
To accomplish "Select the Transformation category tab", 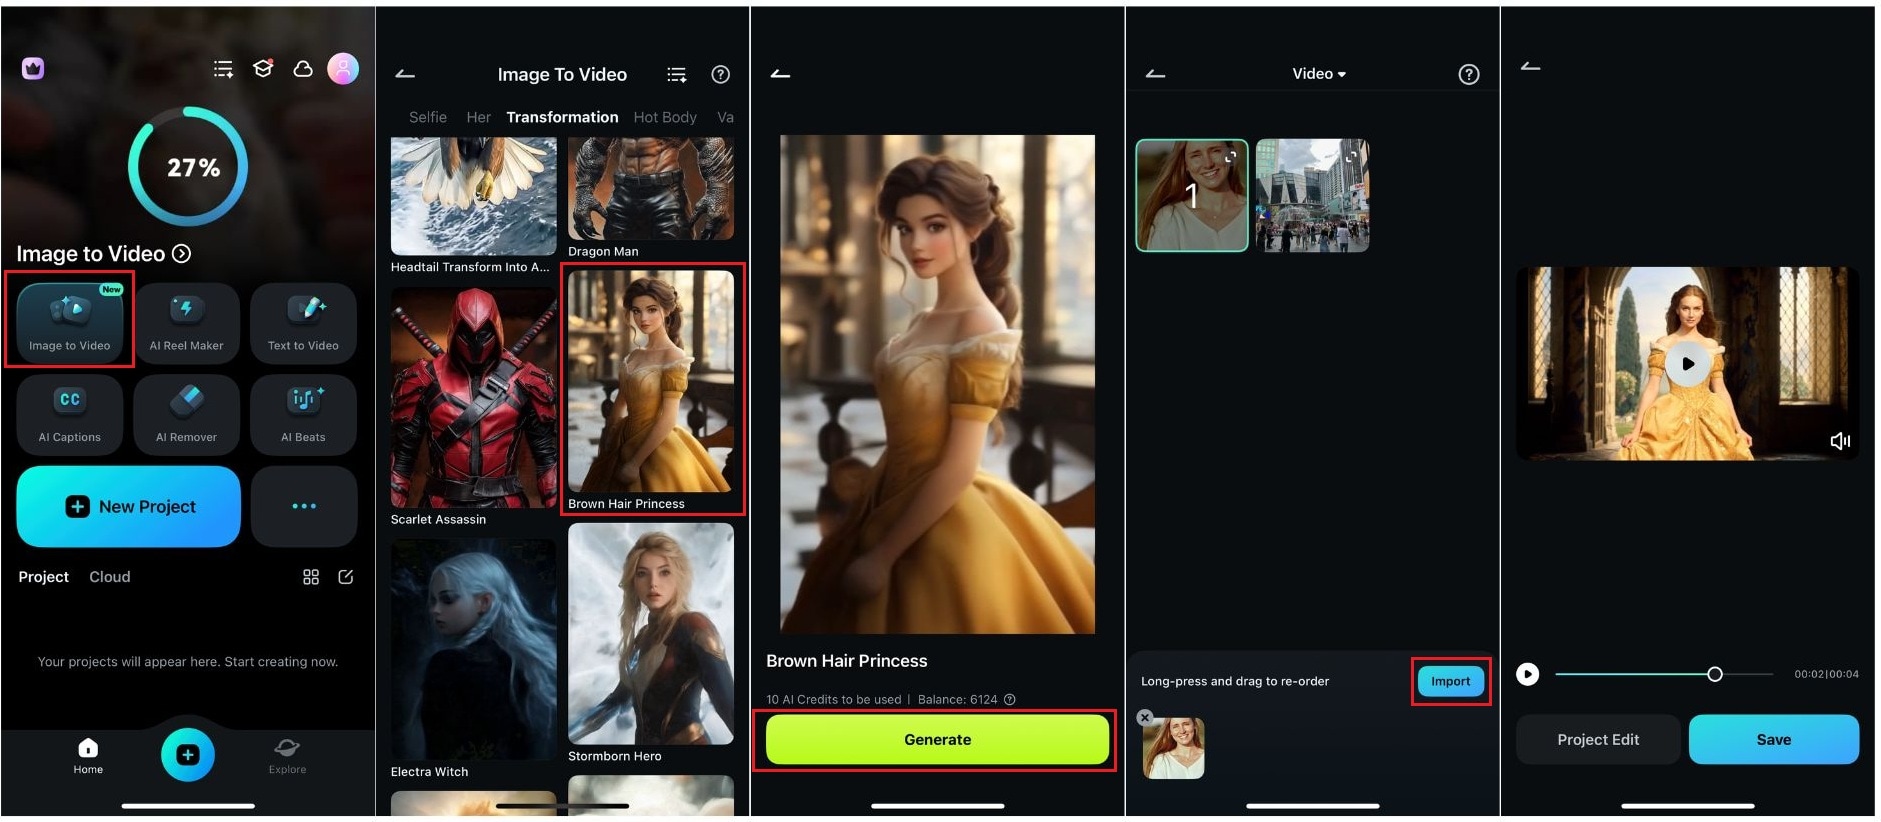I will coord(562,117).
